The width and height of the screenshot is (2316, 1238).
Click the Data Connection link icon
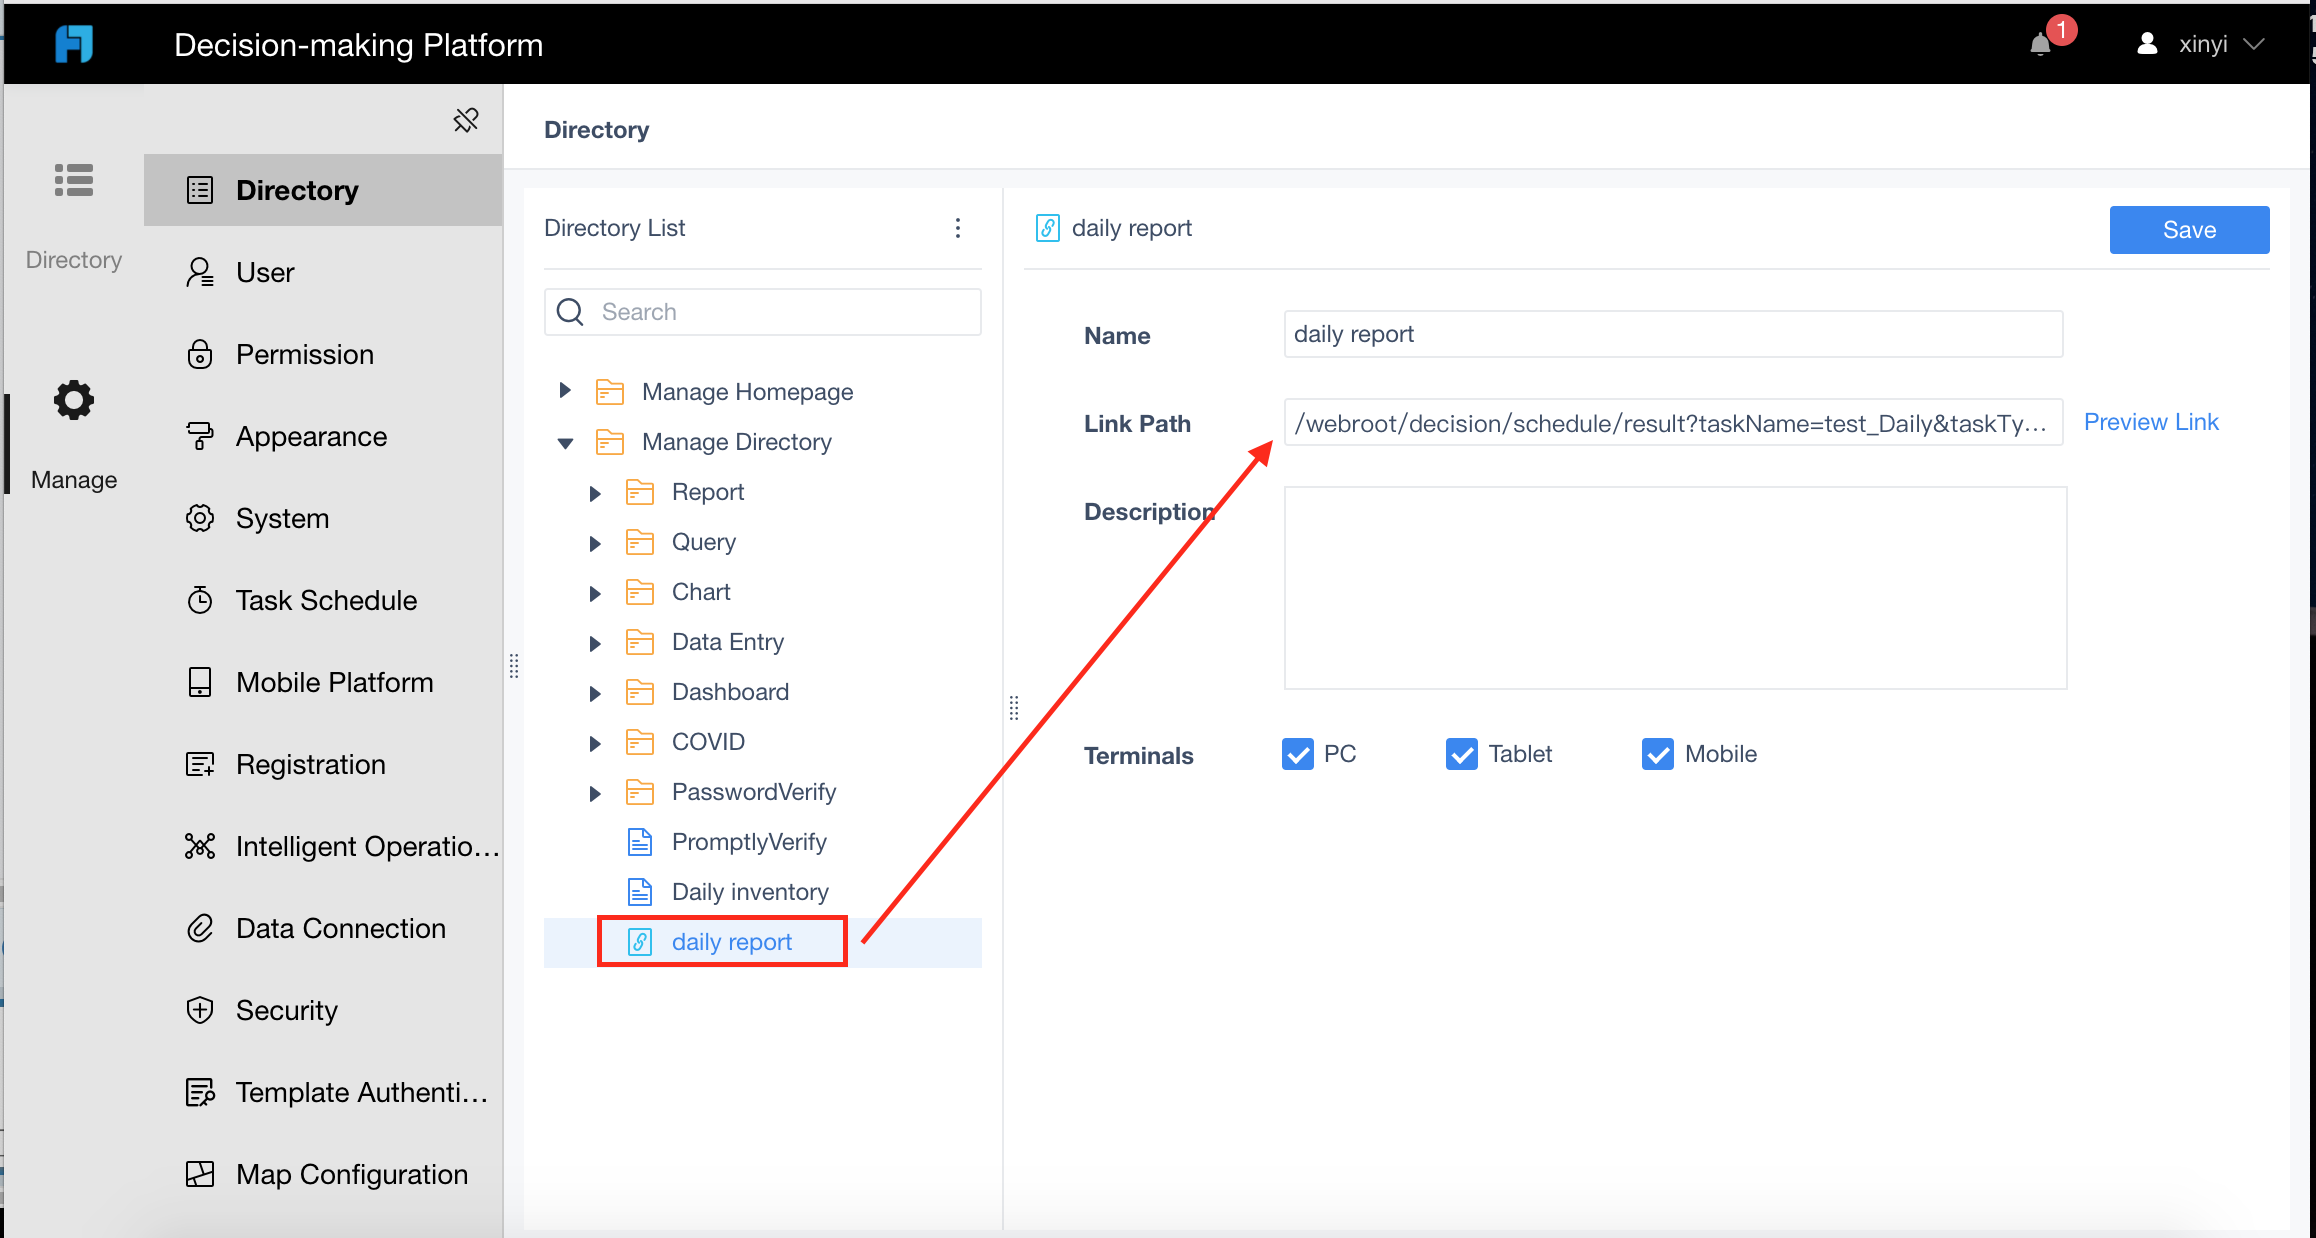pos(200,928)
